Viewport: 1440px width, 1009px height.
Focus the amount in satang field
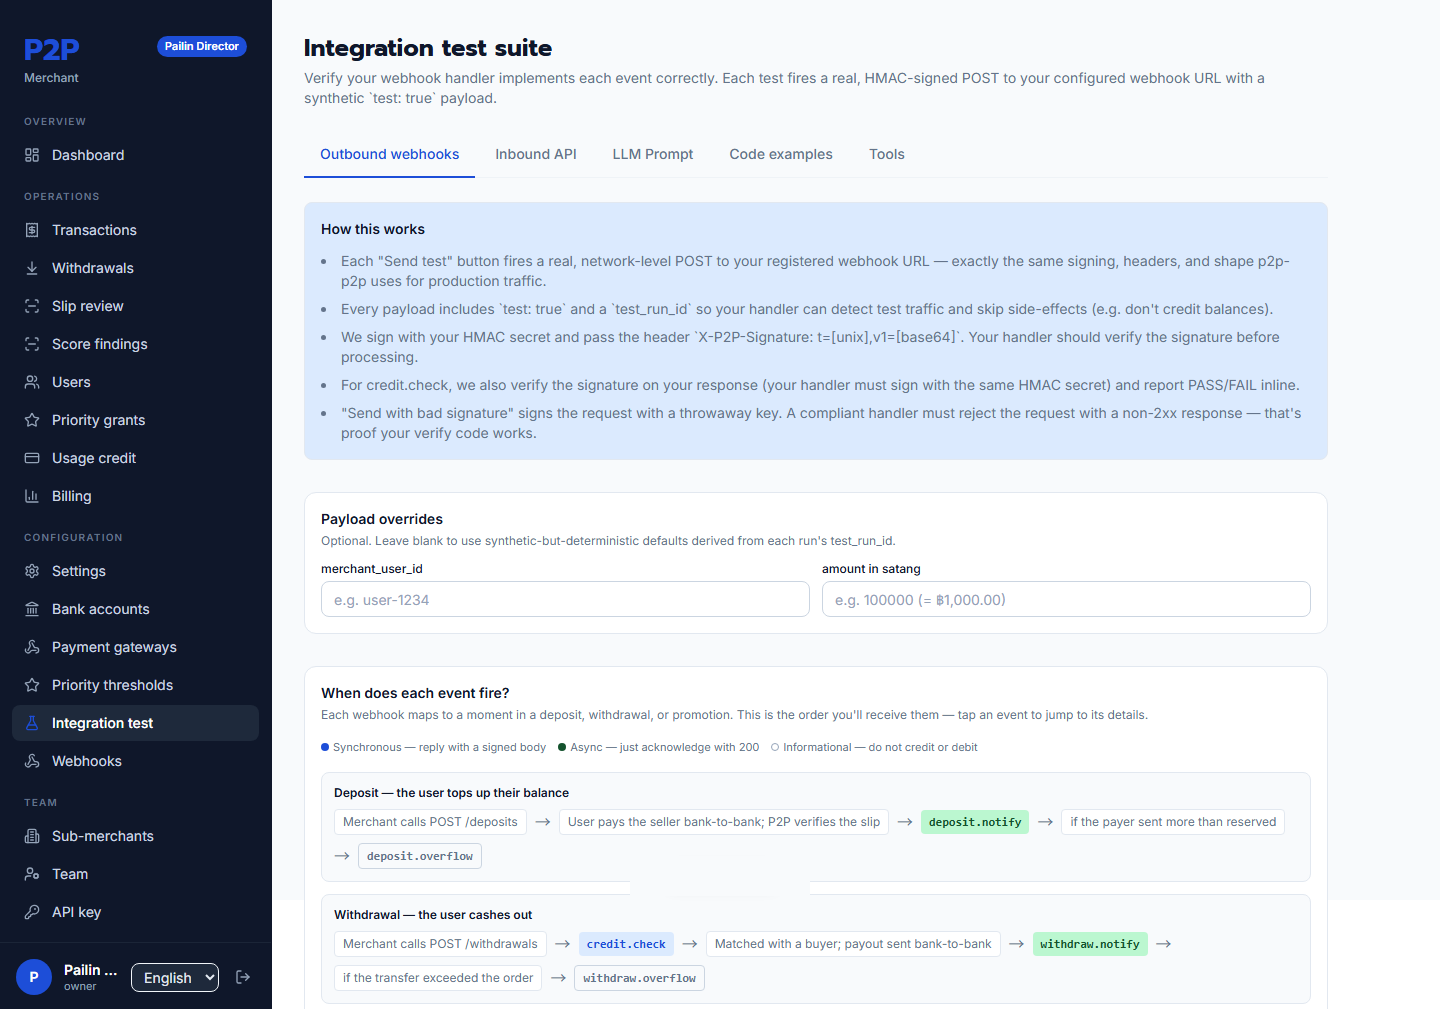point(1066,599)
